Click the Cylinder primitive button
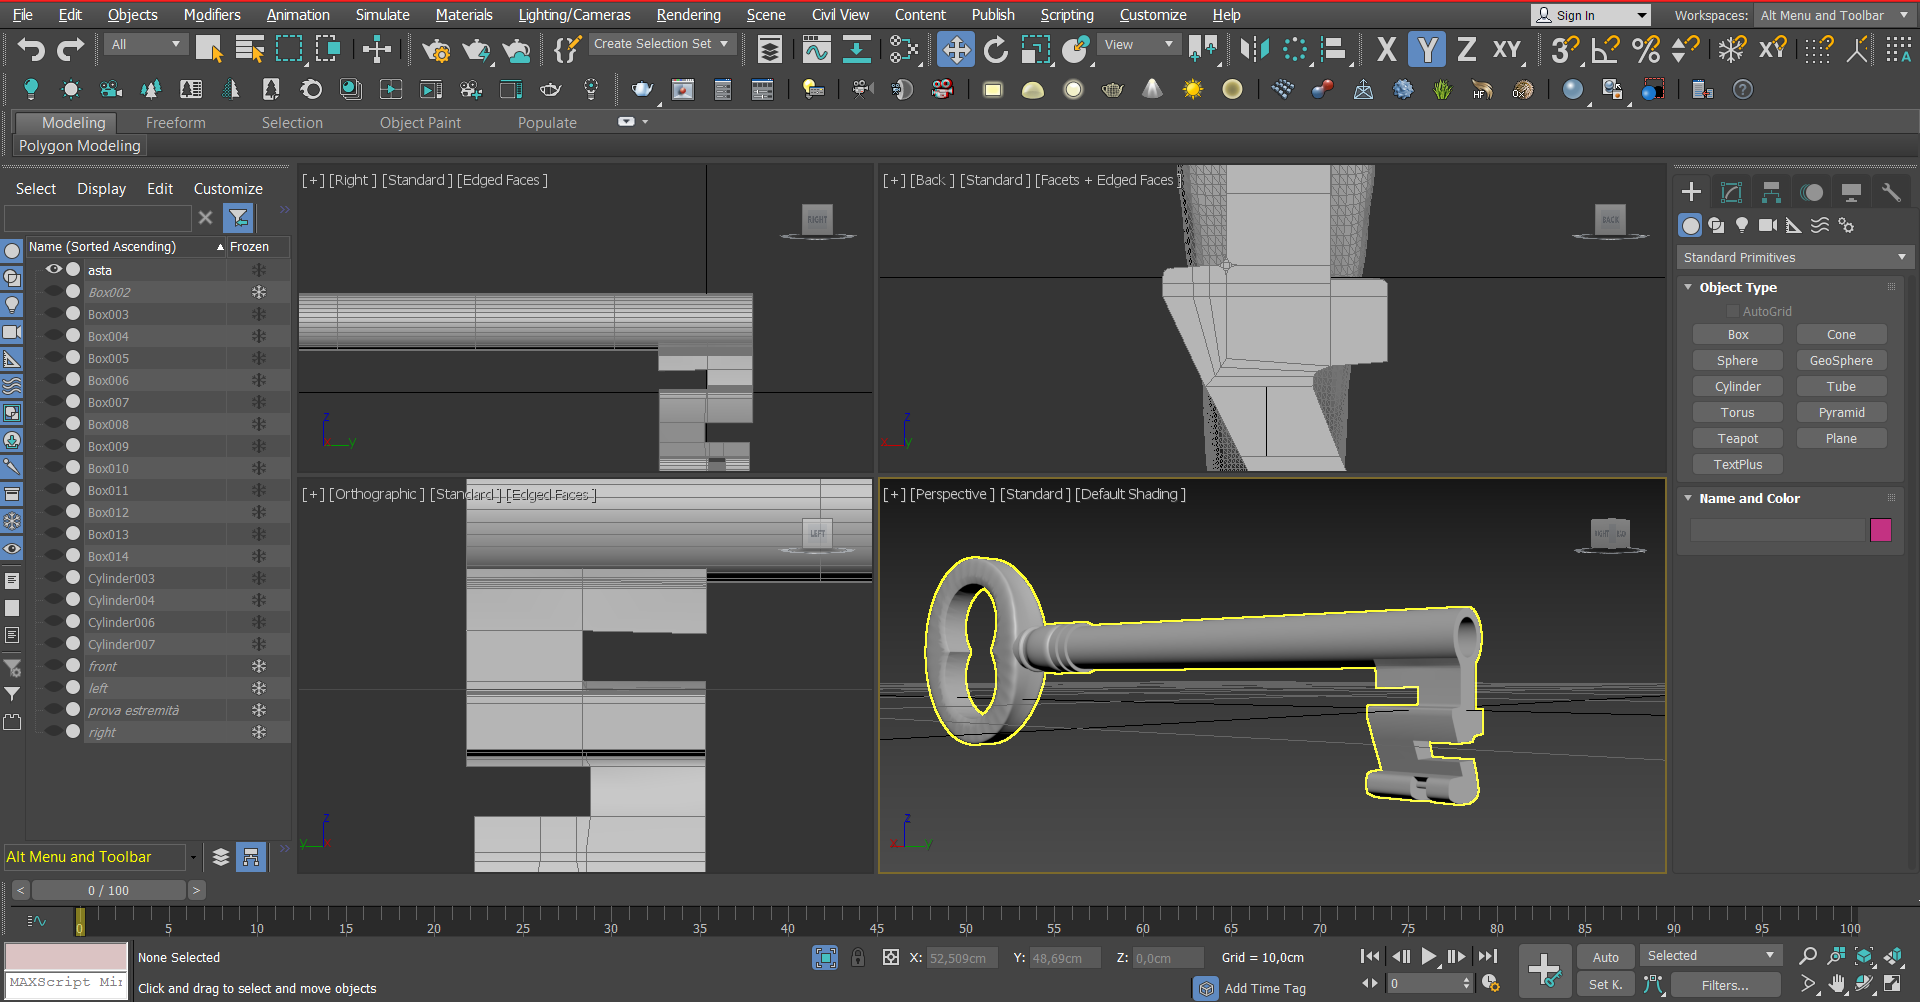The width and height of the screenshot is (1920, 1002). coord(1737,387)
